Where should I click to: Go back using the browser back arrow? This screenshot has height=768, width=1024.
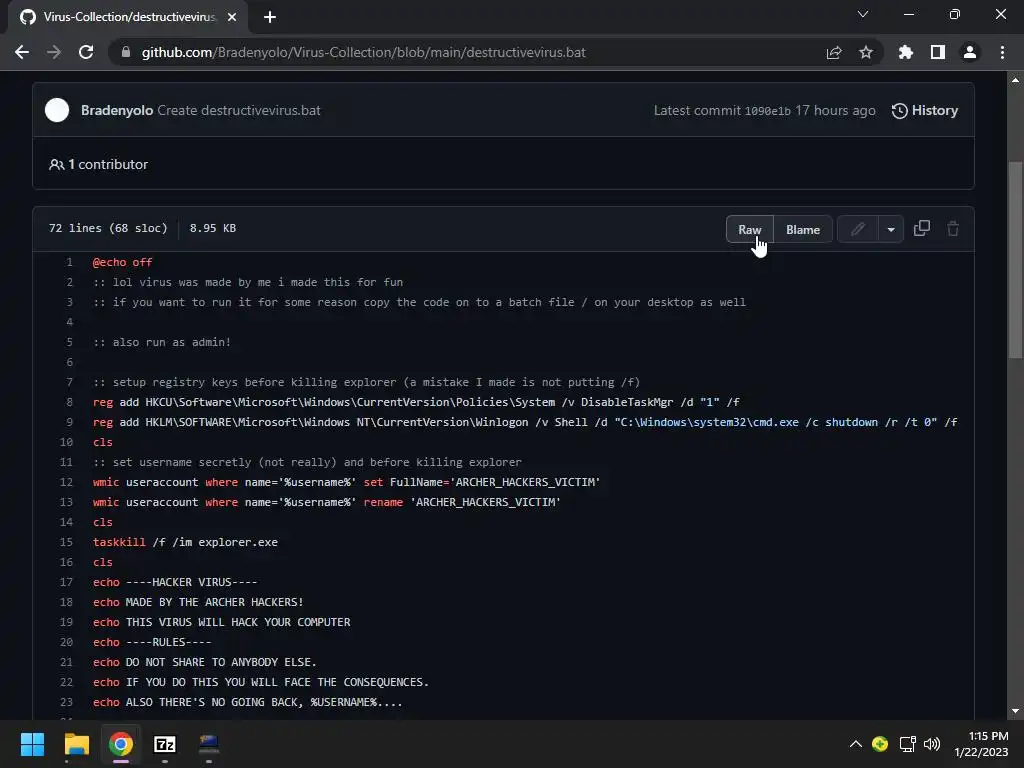point(22,52)
